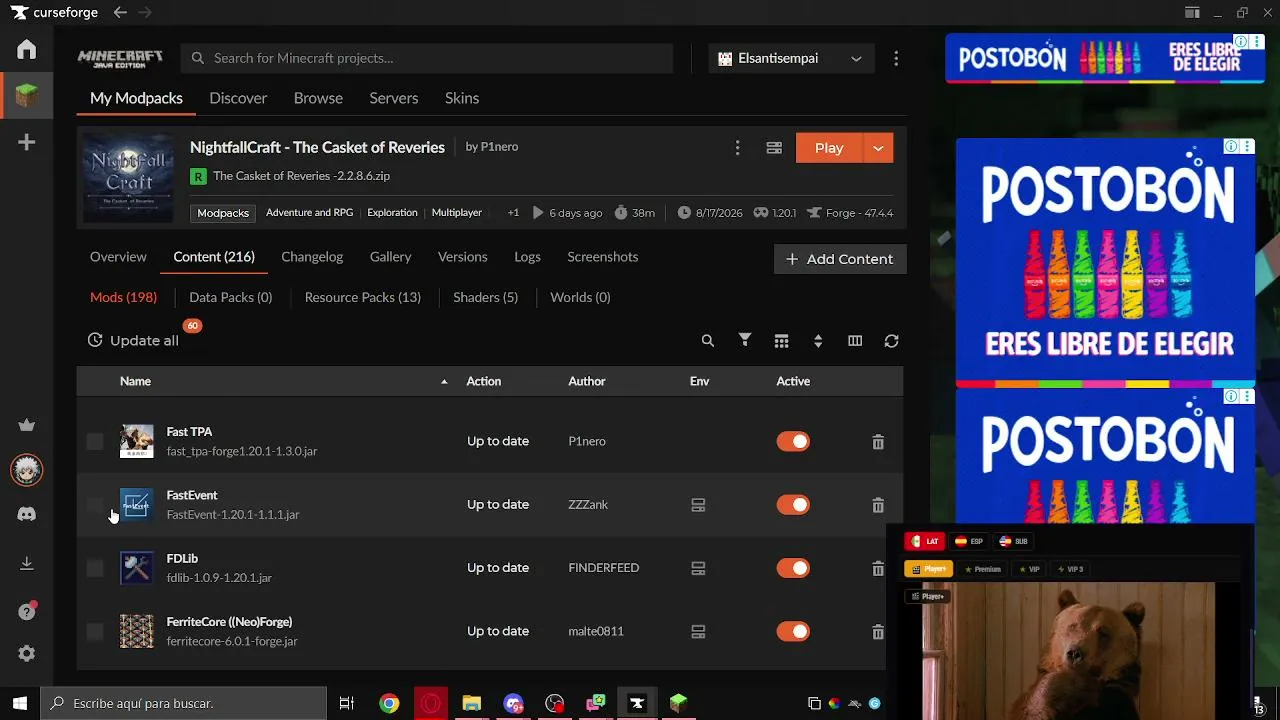Click the Modpacks tag
Screen dimensions: 1280x720
click(223, 213)
